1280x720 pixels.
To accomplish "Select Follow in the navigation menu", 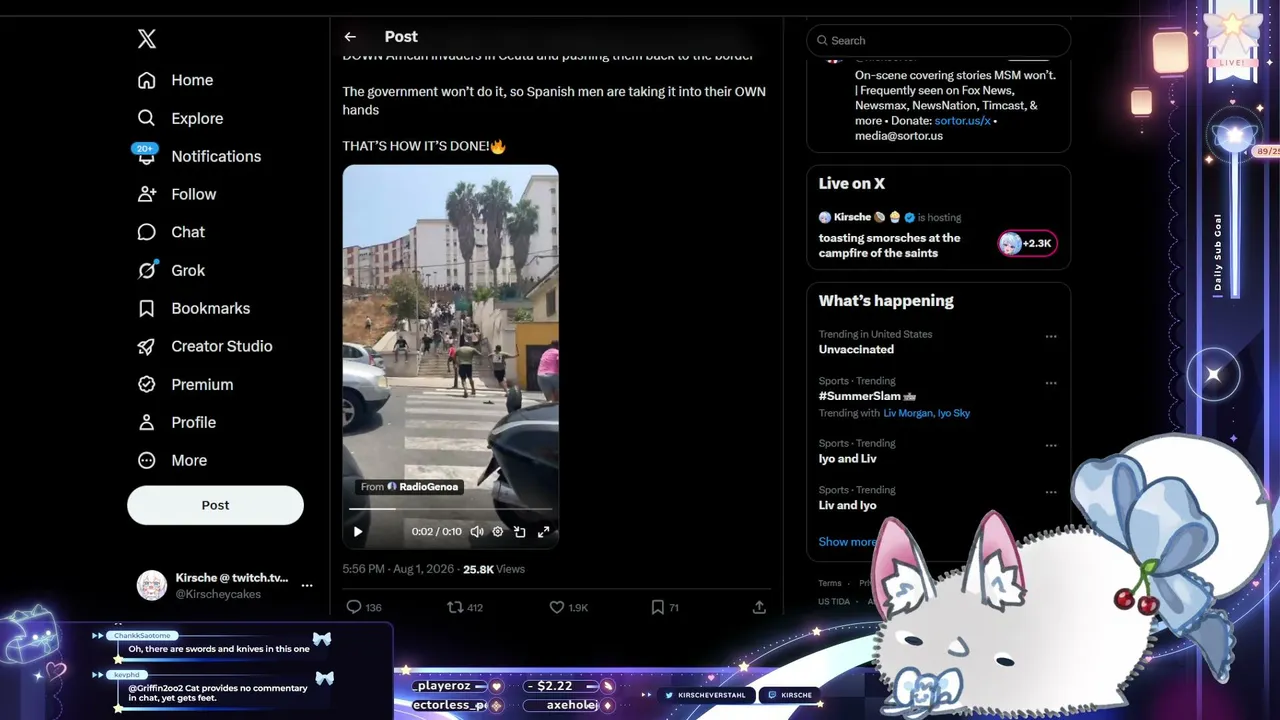I will point(194,194).
